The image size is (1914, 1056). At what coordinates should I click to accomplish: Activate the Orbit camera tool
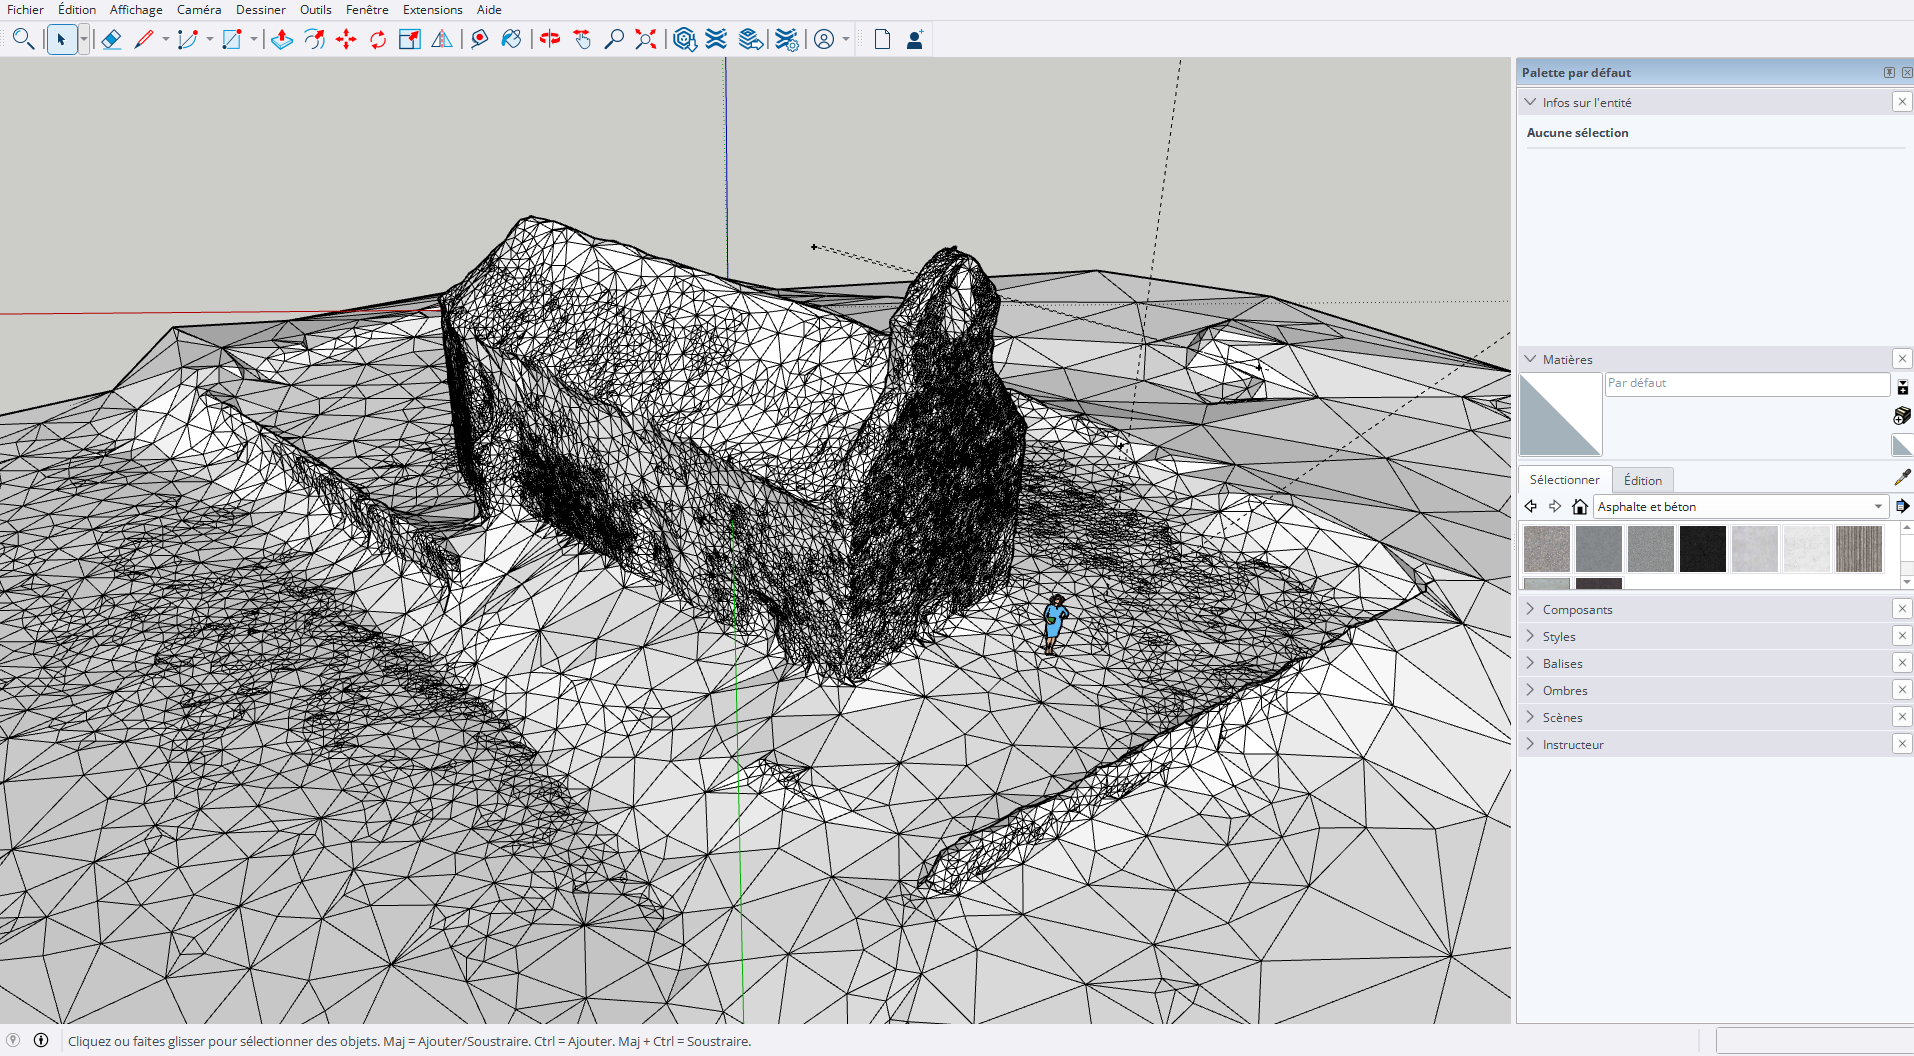[x=549, y=39]
